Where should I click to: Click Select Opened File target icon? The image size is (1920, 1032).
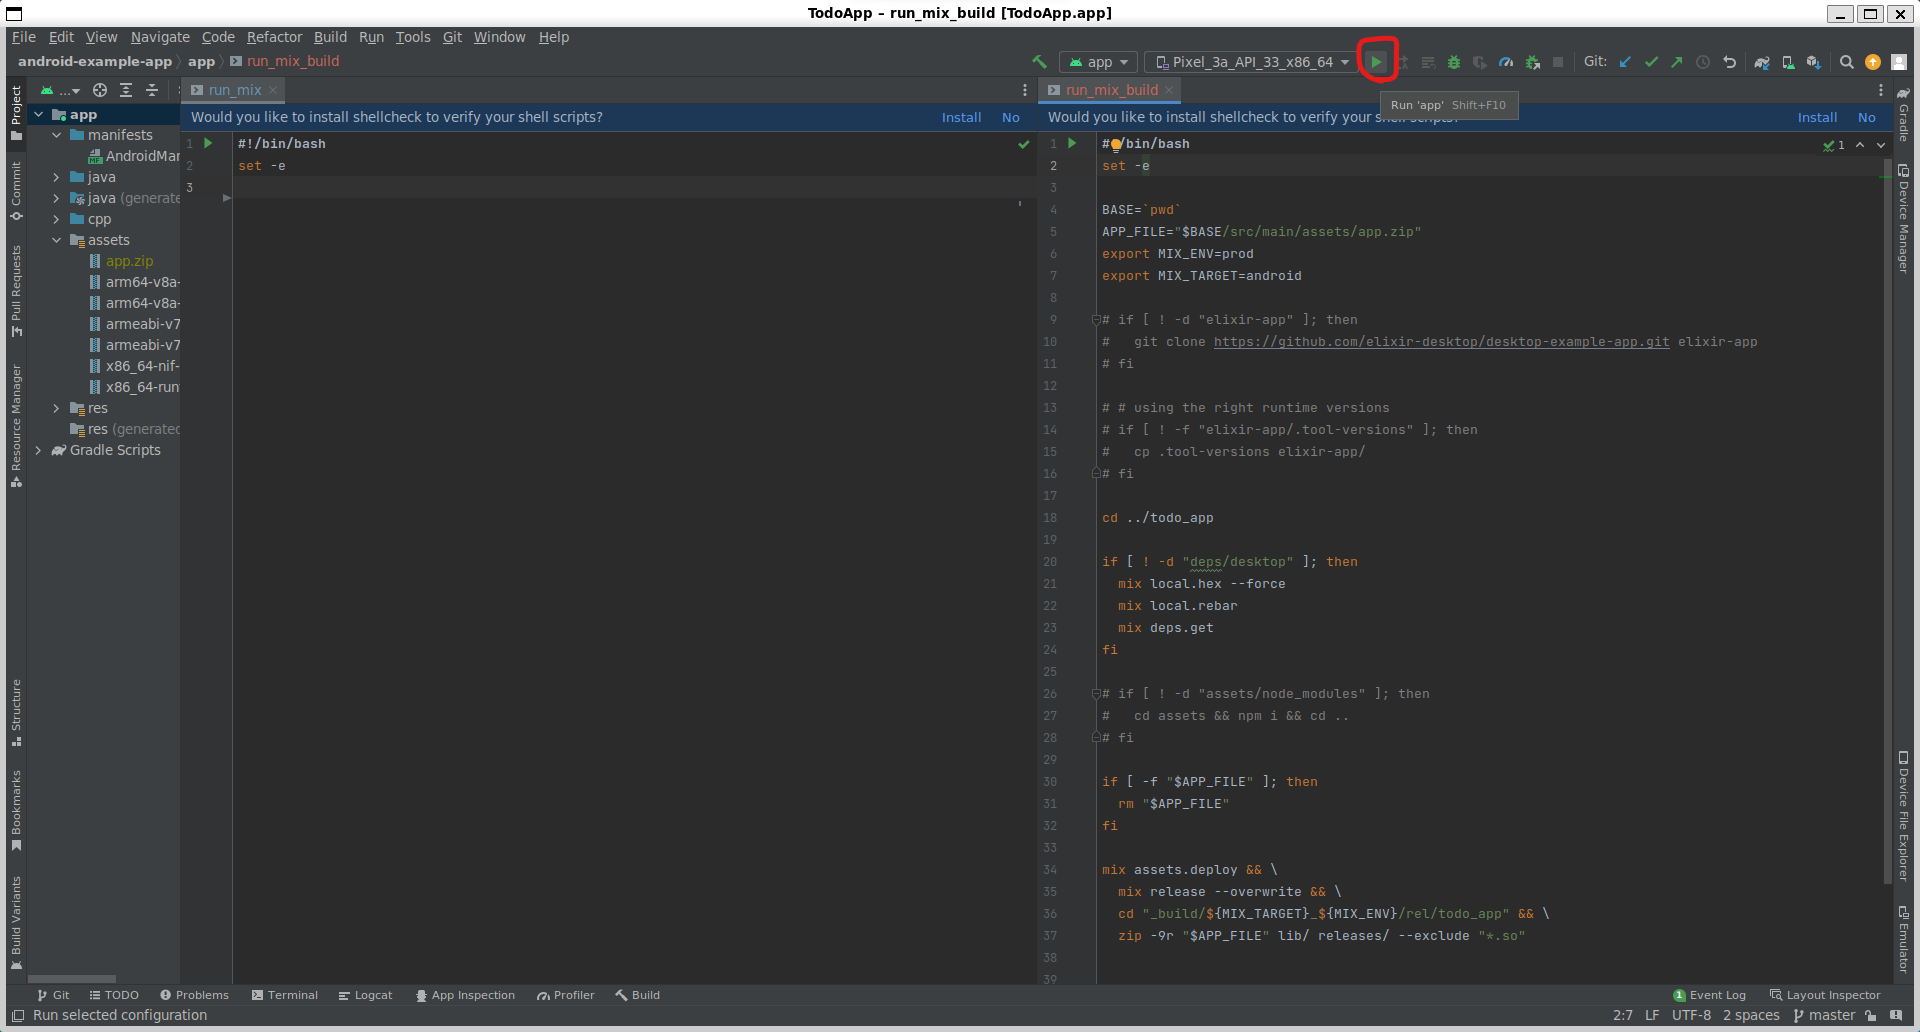click(x=100, y=90)
